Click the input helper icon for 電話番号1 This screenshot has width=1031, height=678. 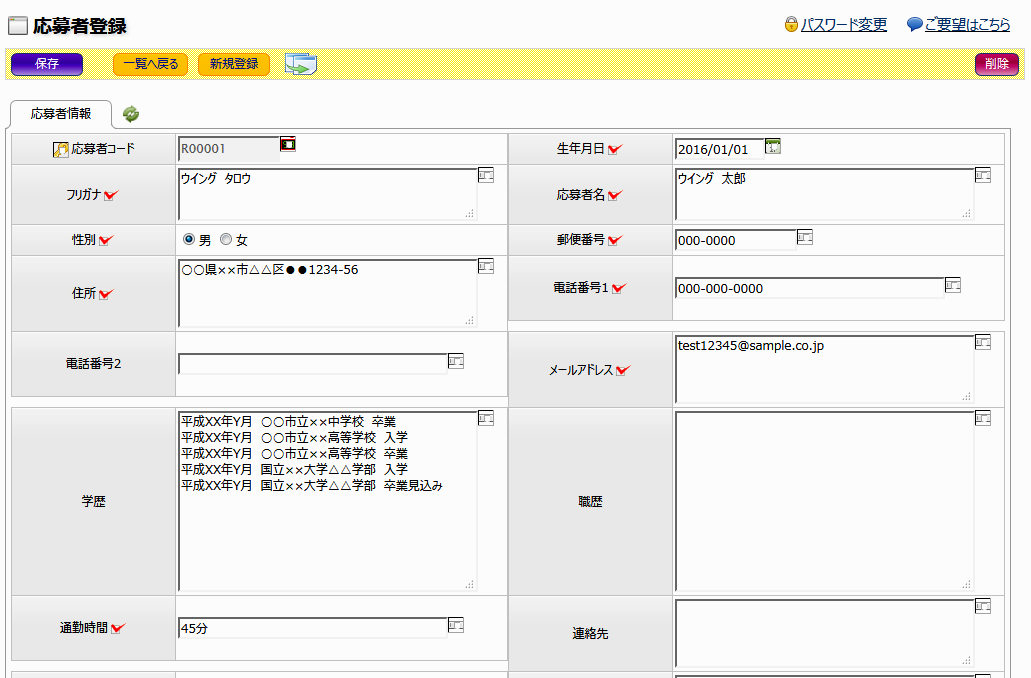953,286
